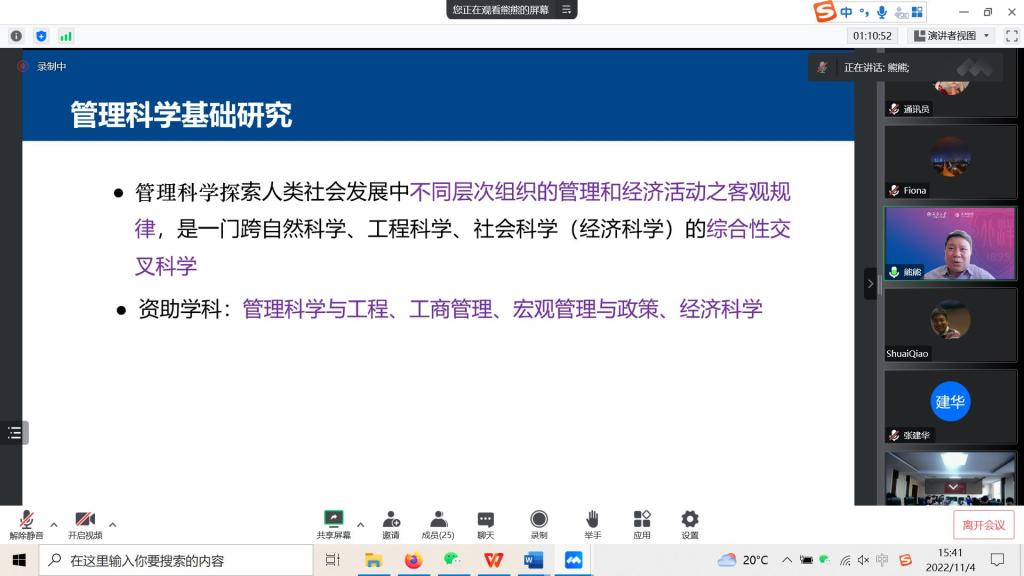
Task: Open the 演讲者视图 view dropdown
Action: pos(951,36)
